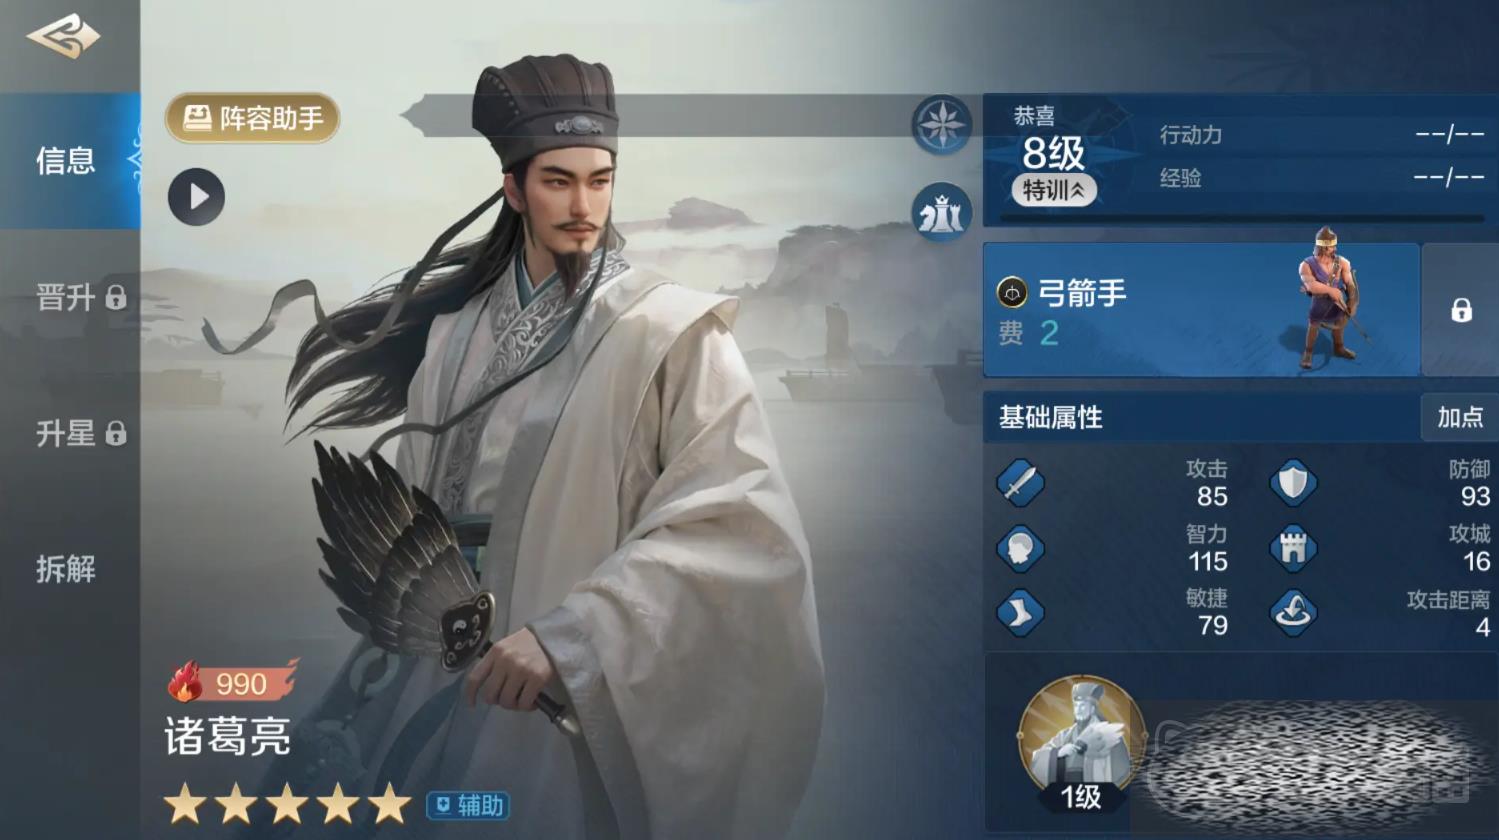Tap the head intelligence attribute icon
1499x840 pixels.
[x=1020, y=548]
